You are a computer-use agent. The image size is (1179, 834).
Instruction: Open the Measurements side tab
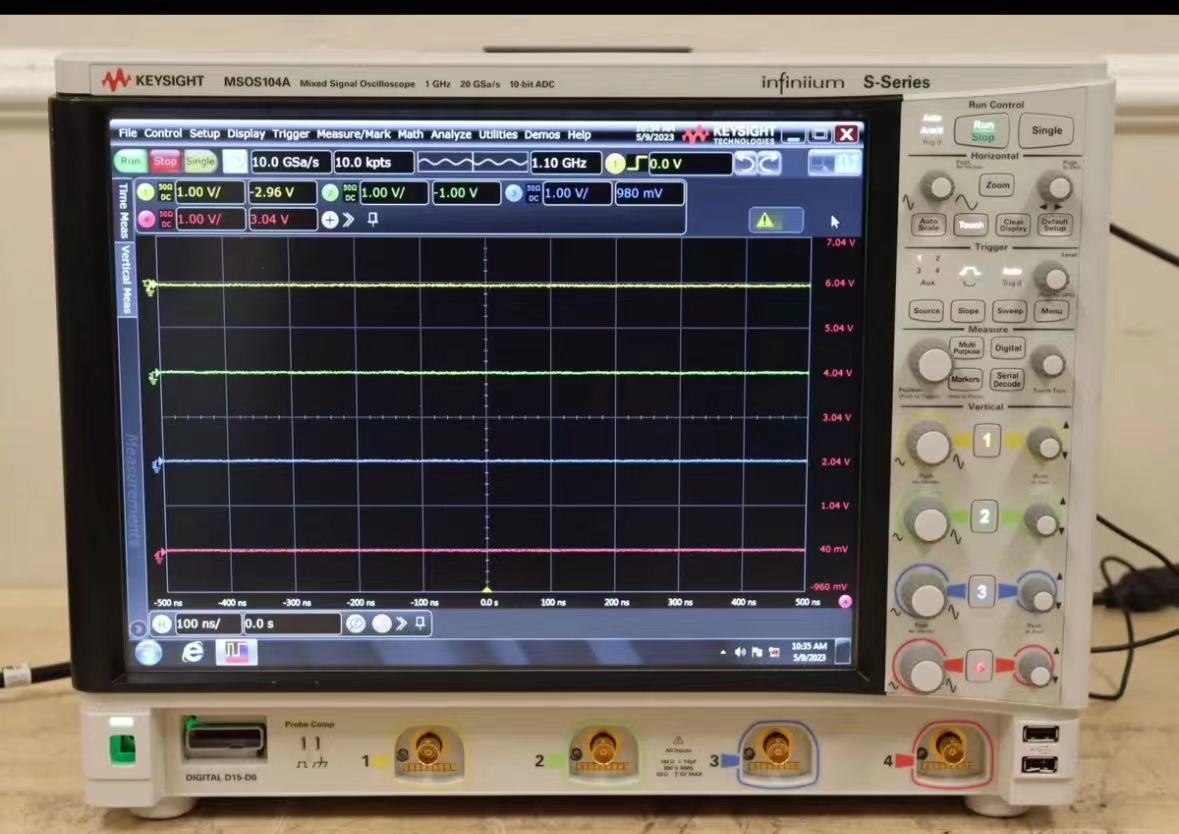point(131,489)
